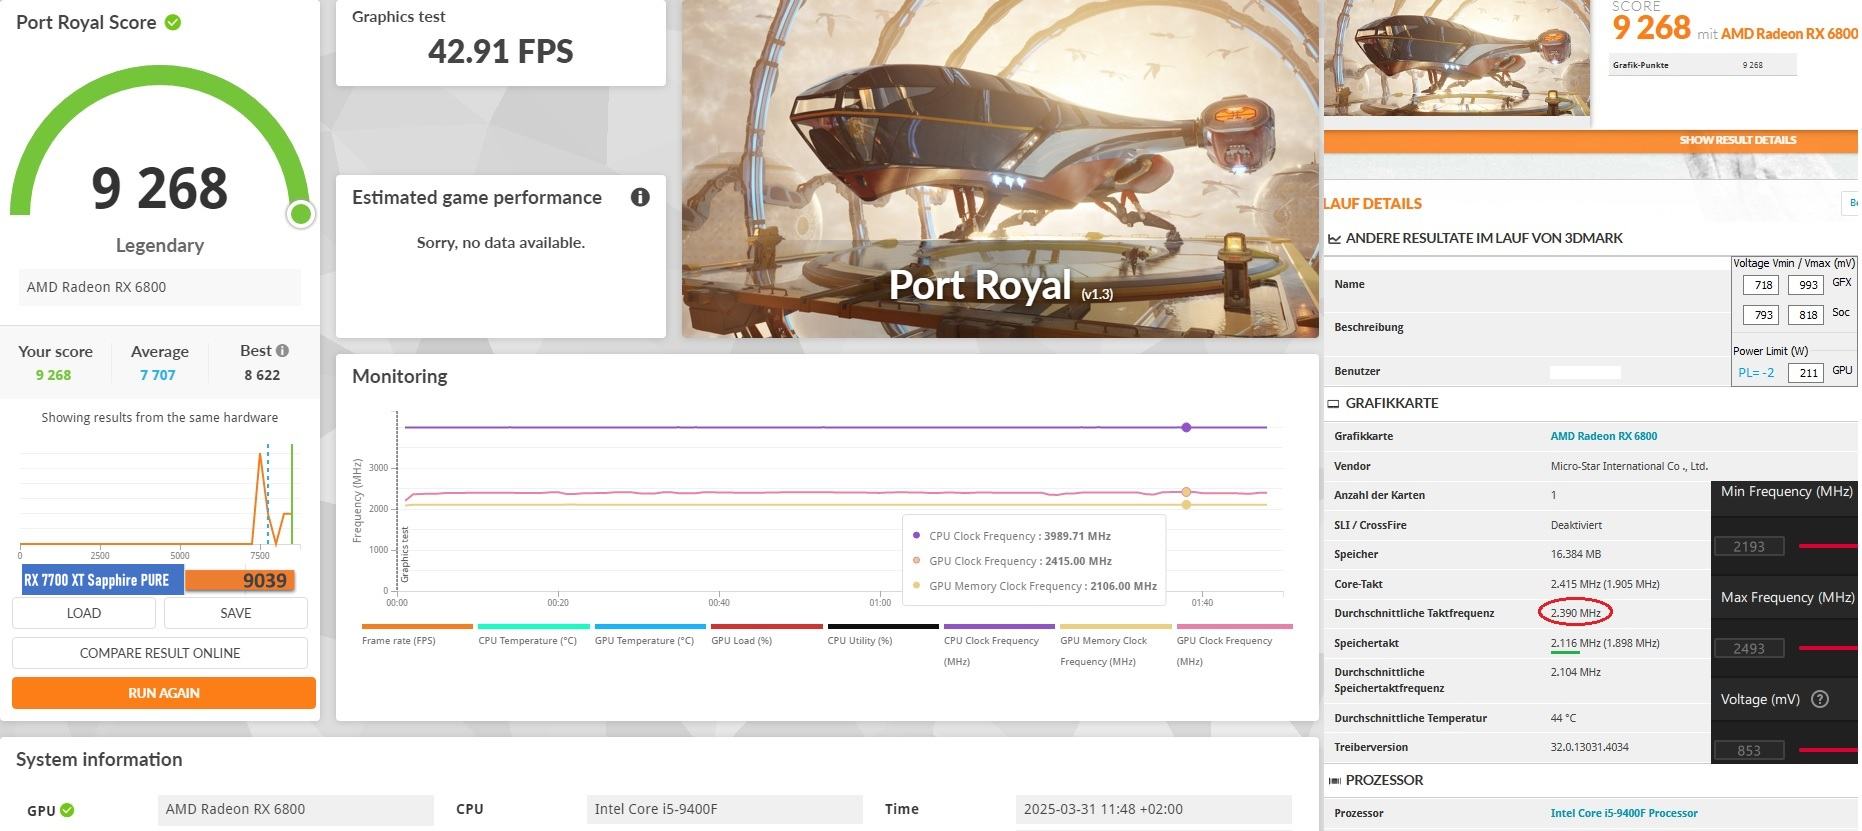The image size is (1862, 831).
Task: Click the Treiberversion 32.0.13031.4034 value
Action: [1590, 747]
